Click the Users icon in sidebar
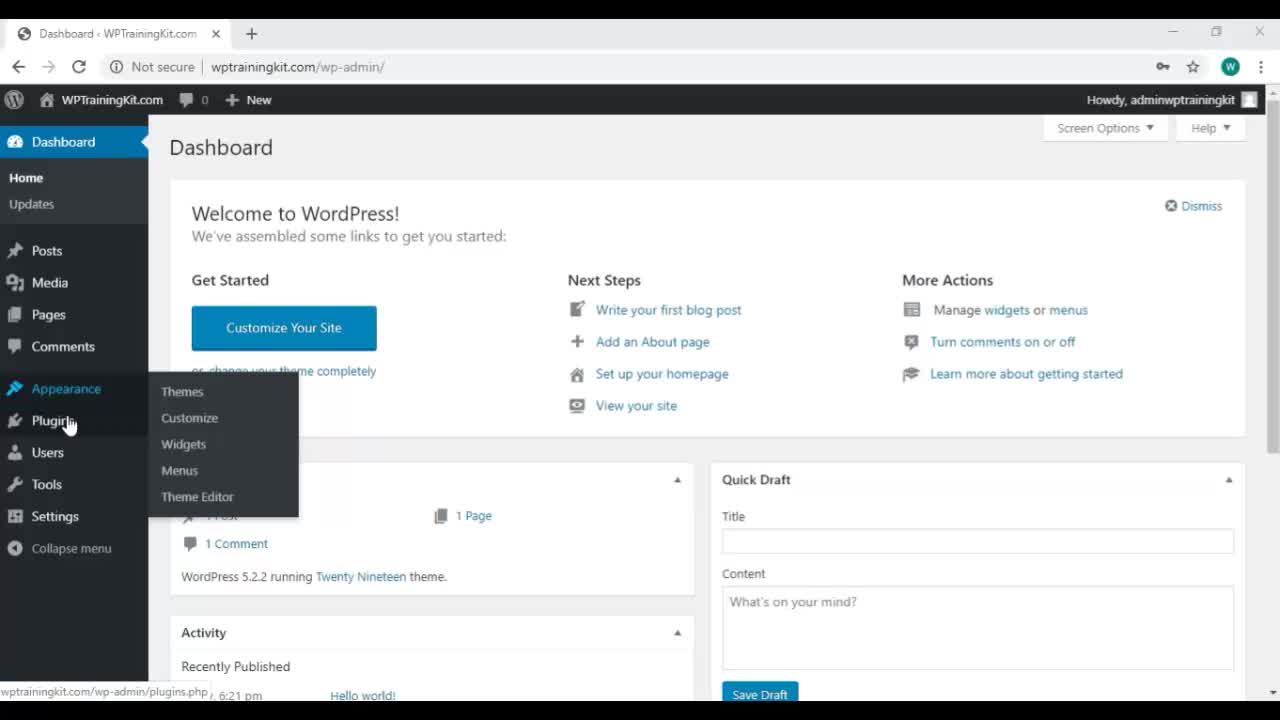This screenshot has height=720, width=1280. coord(15,453)
